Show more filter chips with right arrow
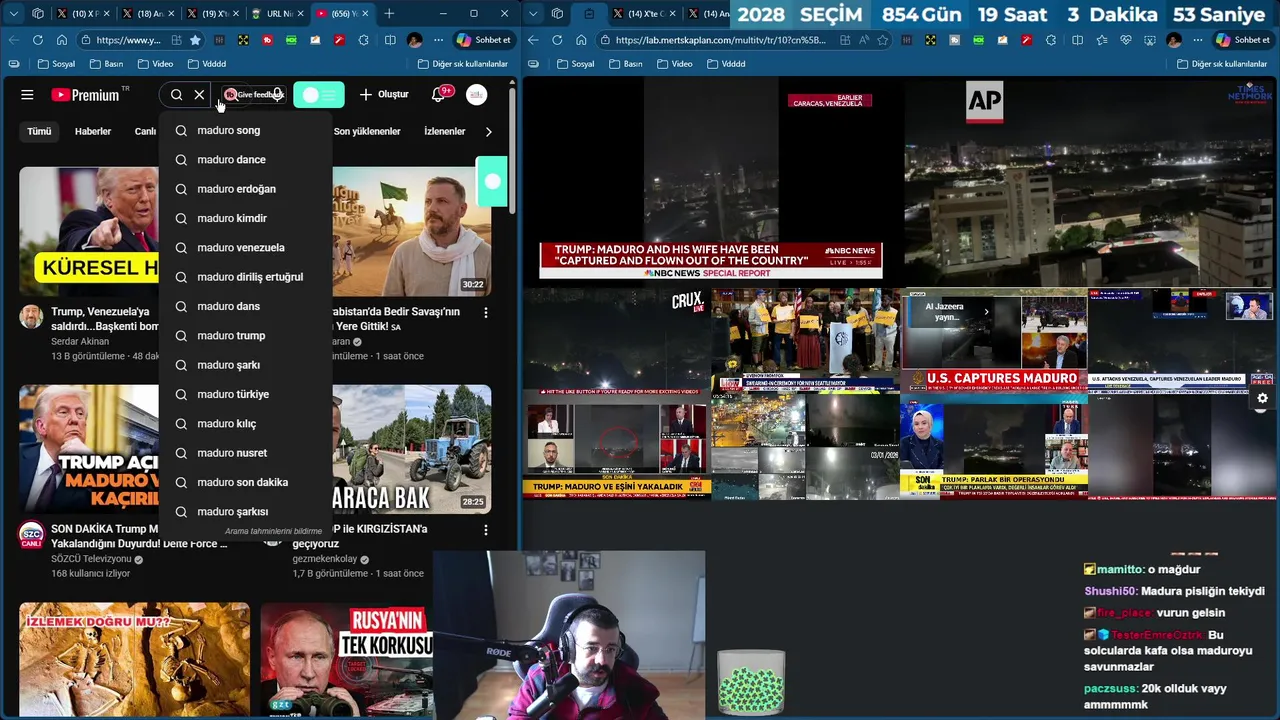This screenshot has height=720, width=1280. [488, 131]
